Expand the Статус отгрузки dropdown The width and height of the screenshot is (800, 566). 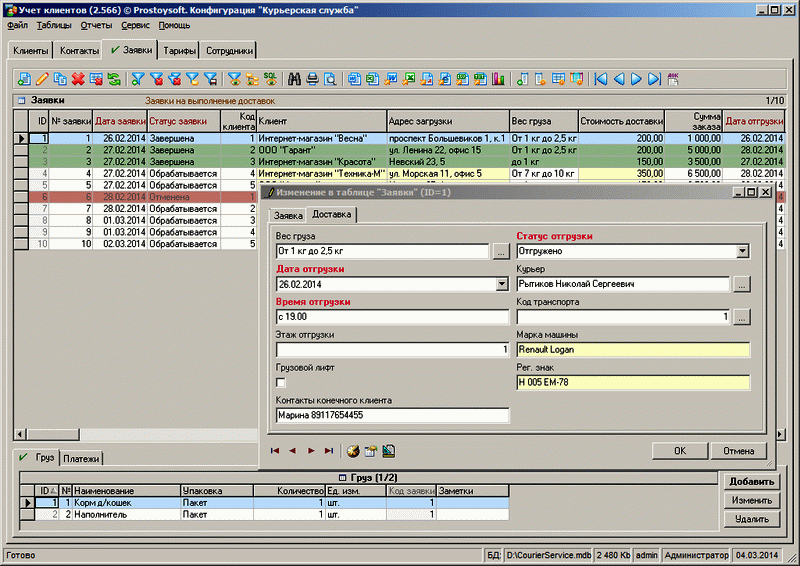click(x=742, y=252)
